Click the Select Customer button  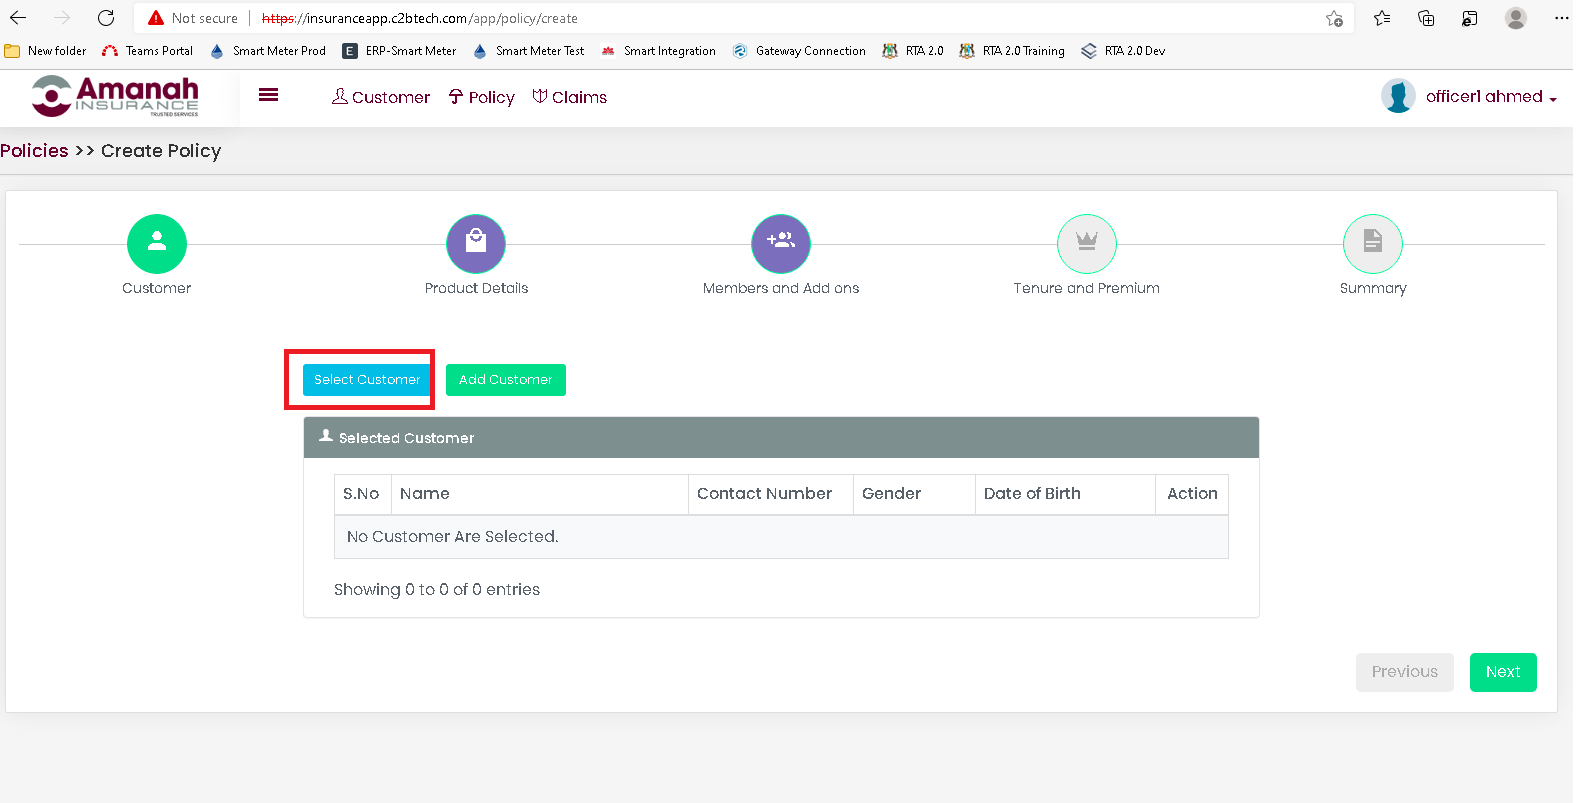367,380
